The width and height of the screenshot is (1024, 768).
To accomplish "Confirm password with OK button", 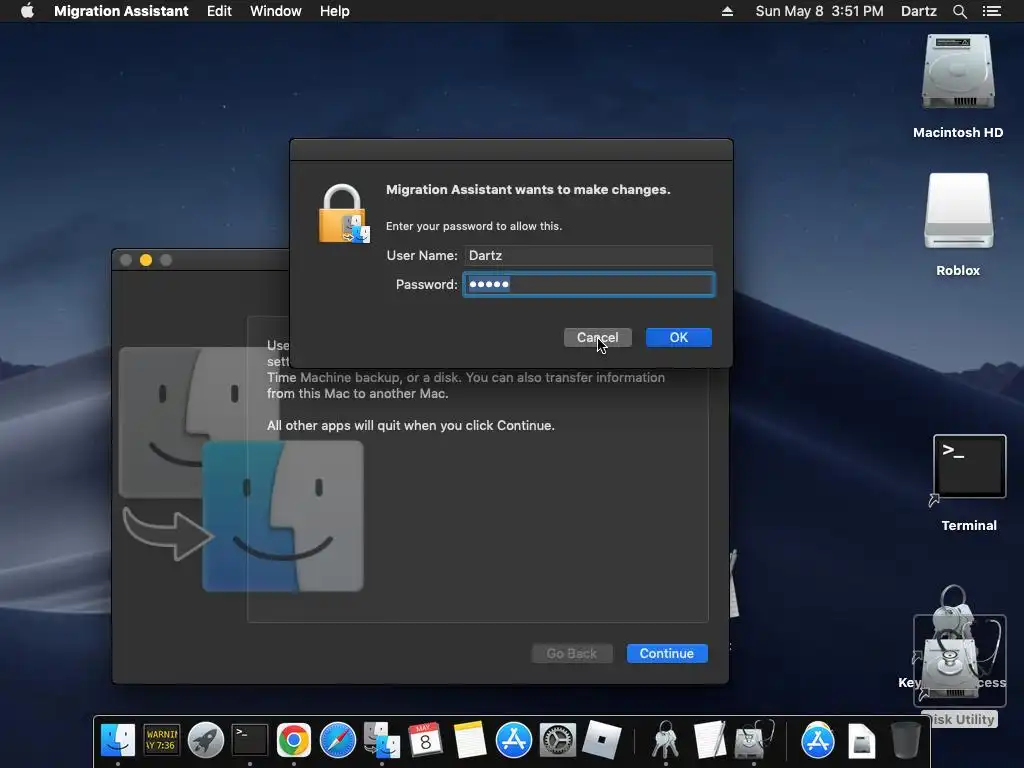I will (679, 338).
